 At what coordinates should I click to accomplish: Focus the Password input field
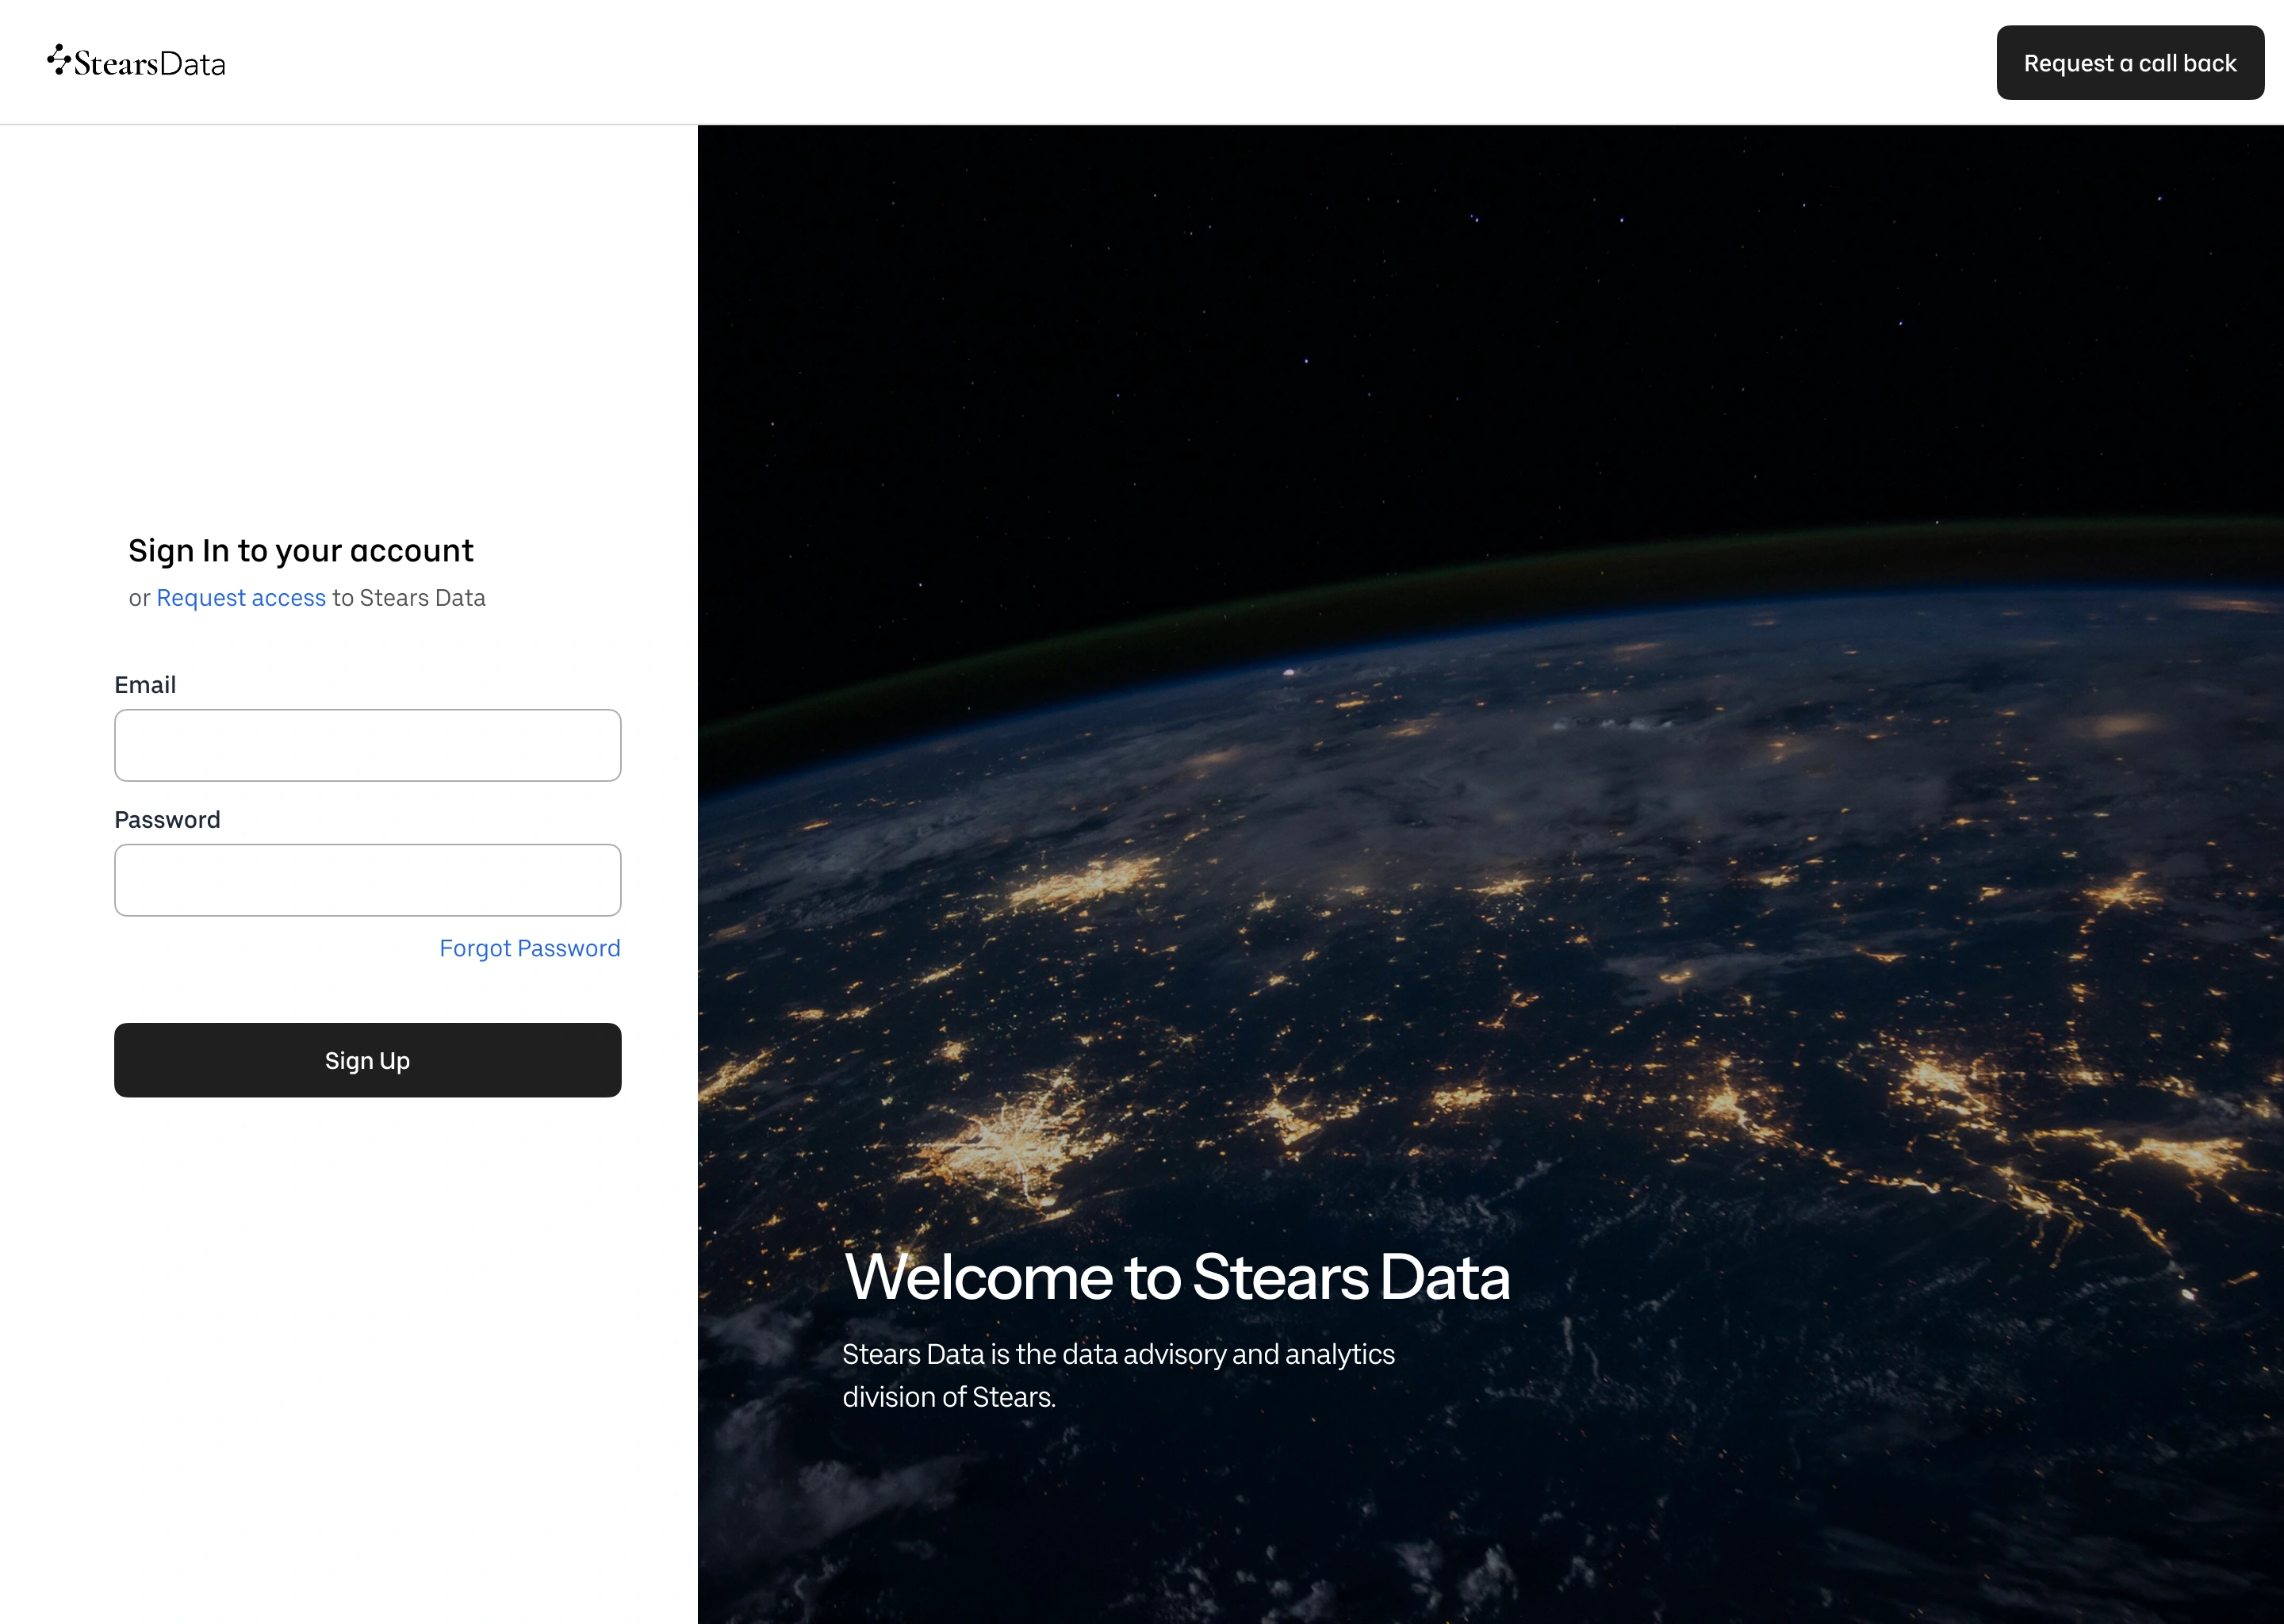pyautogui.click(x=367, y=880)
